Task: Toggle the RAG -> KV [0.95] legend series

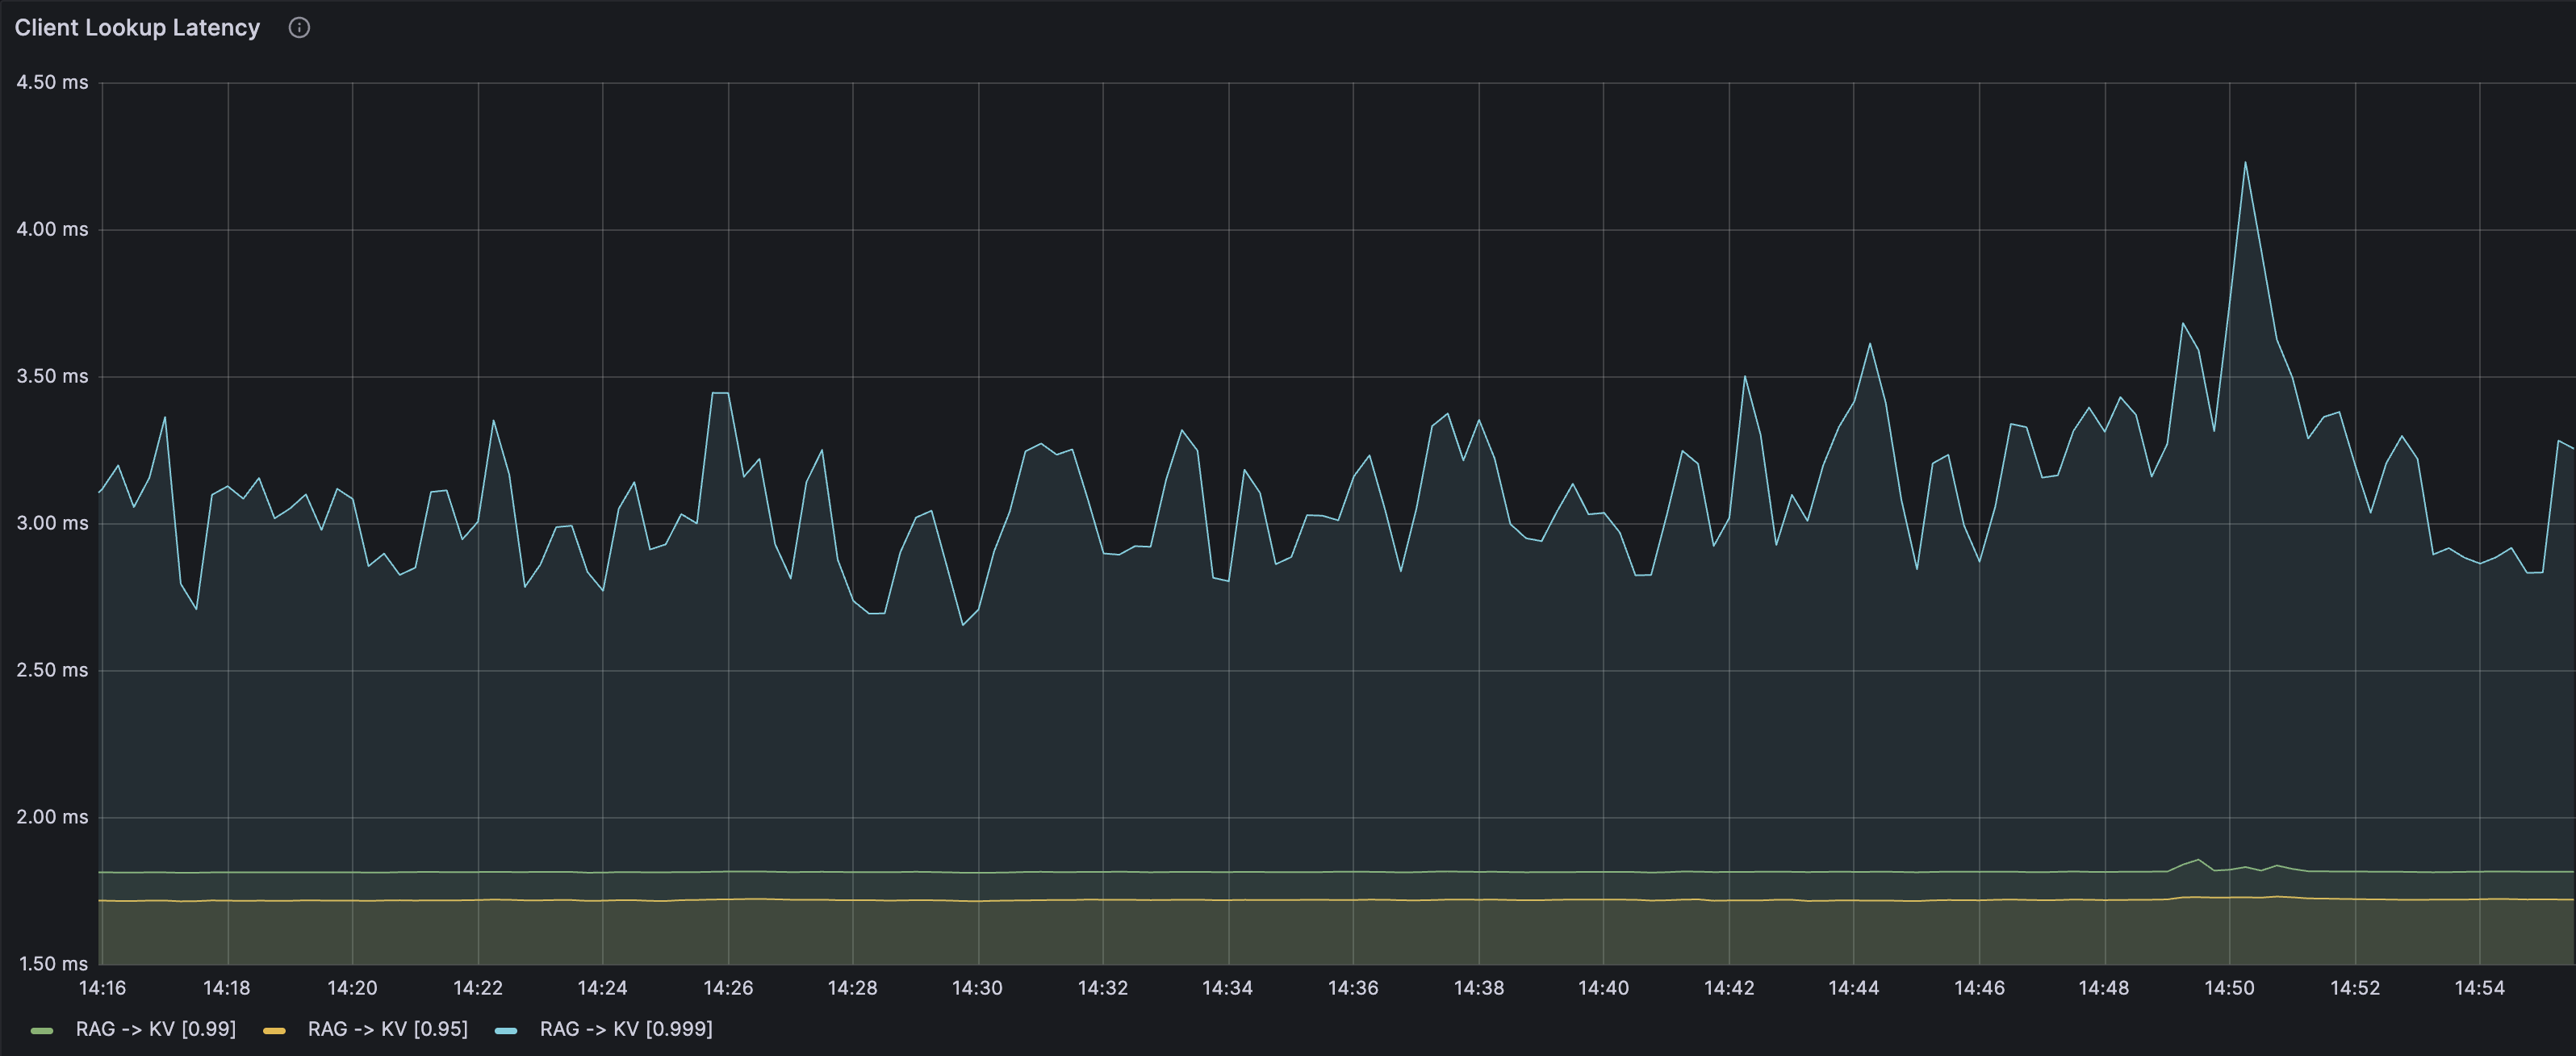Action: click(387, 1029)
